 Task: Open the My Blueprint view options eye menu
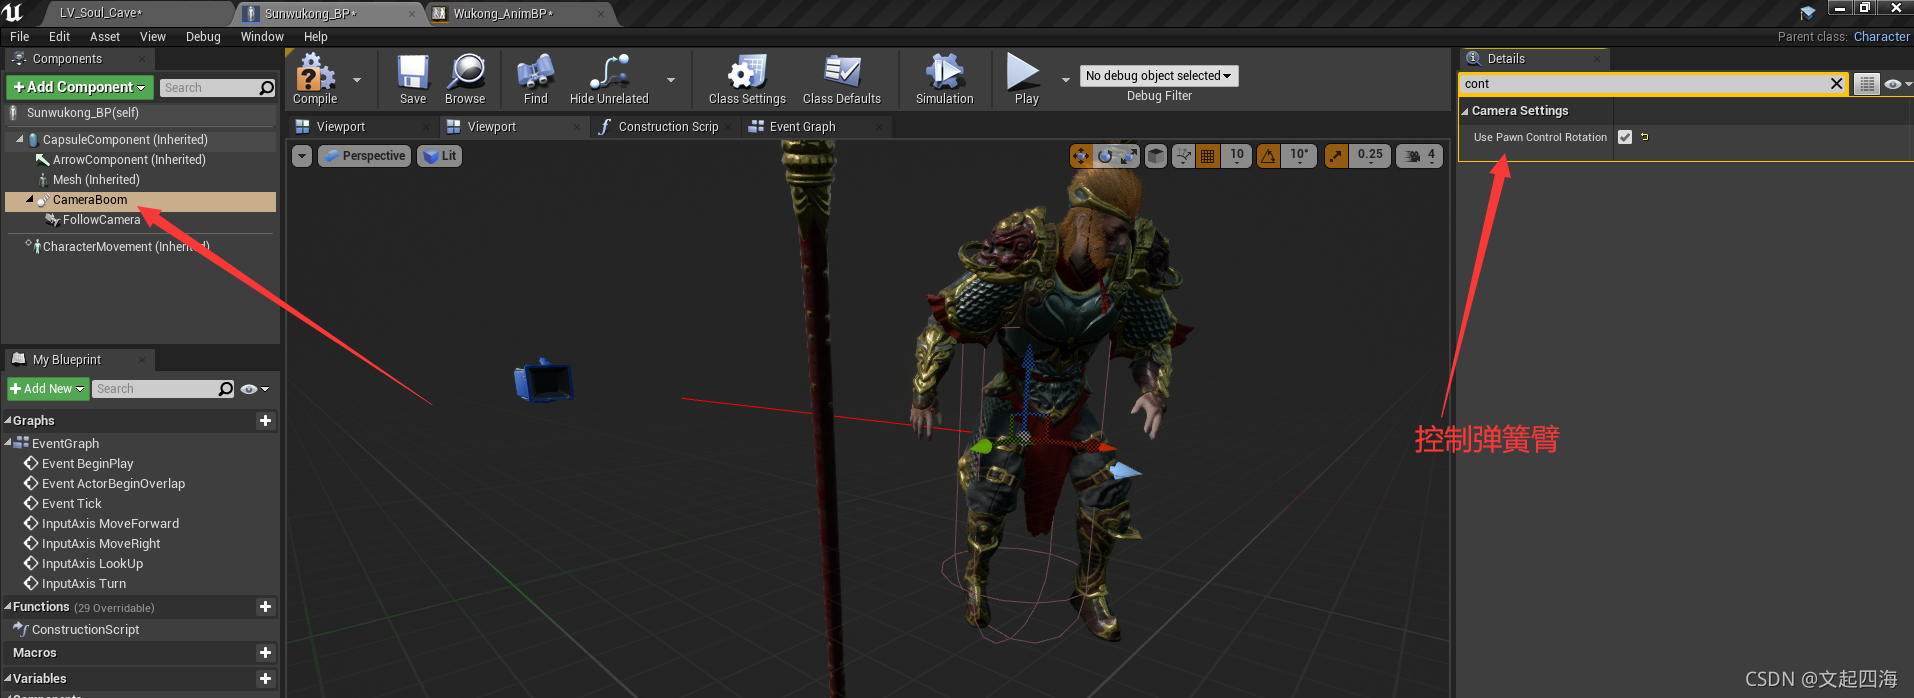pos(254,389)
